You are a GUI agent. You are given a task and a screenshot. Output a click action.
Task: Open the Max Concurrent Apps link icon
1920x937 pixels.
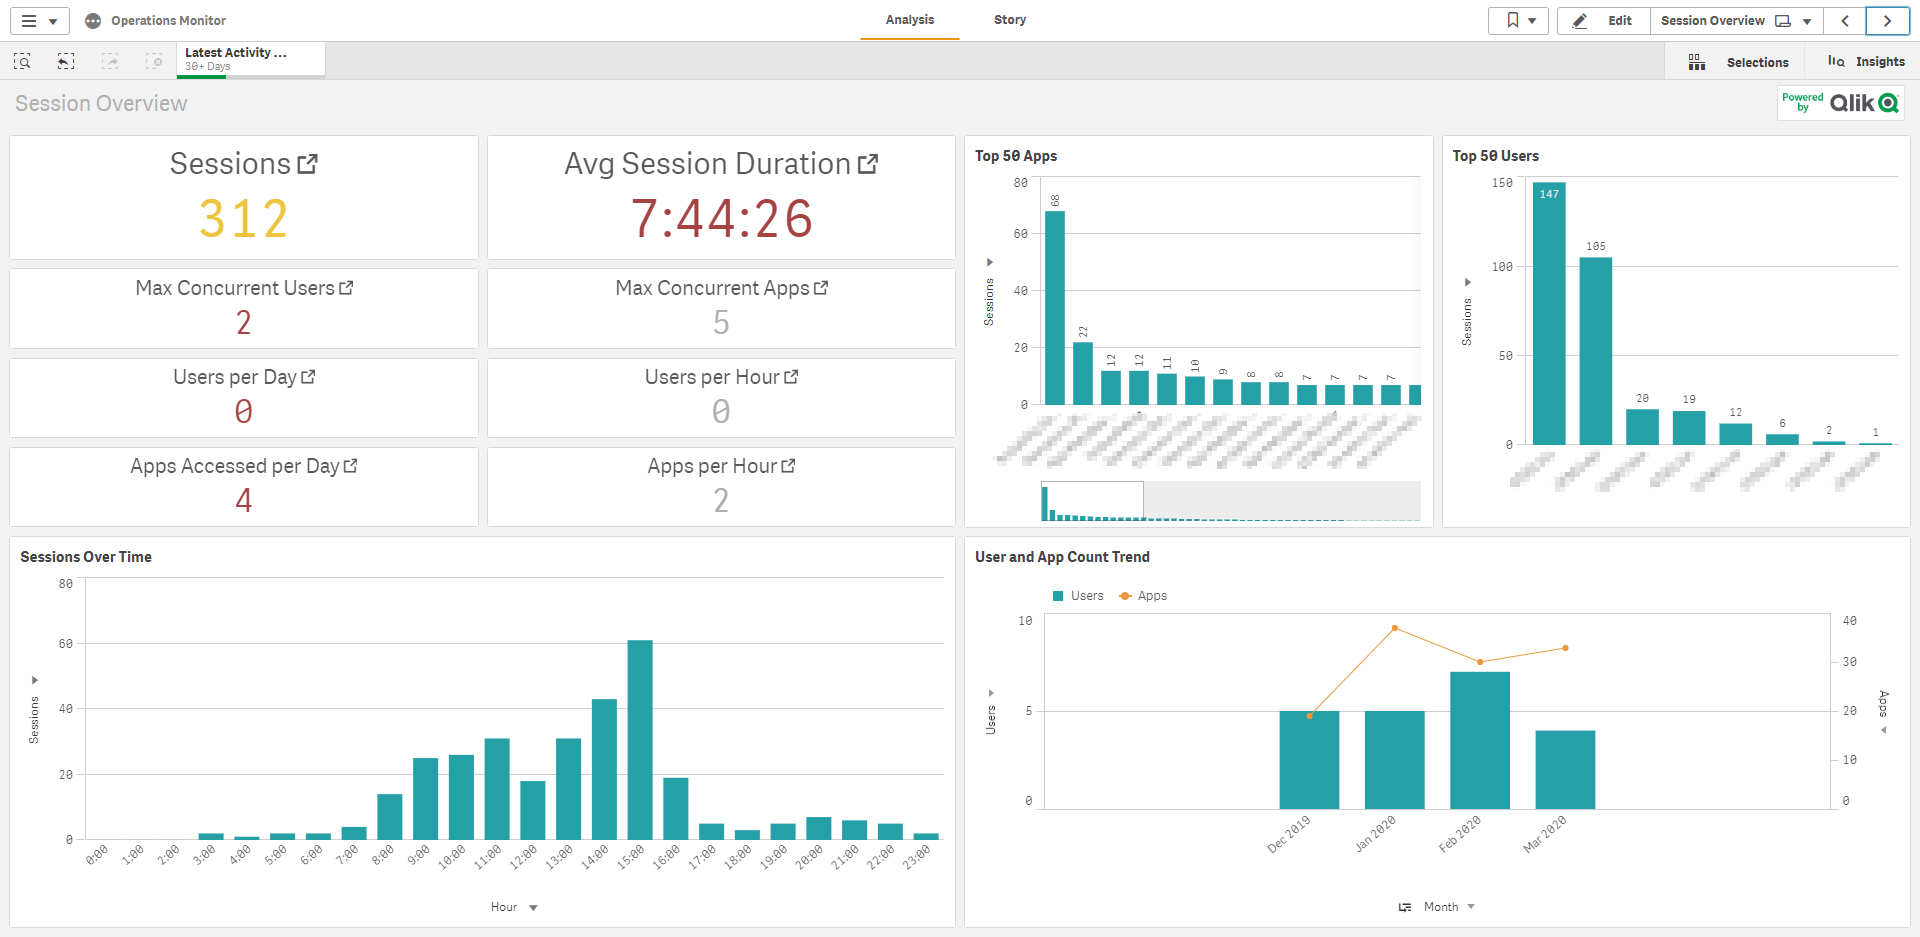(x=821, y=288)
